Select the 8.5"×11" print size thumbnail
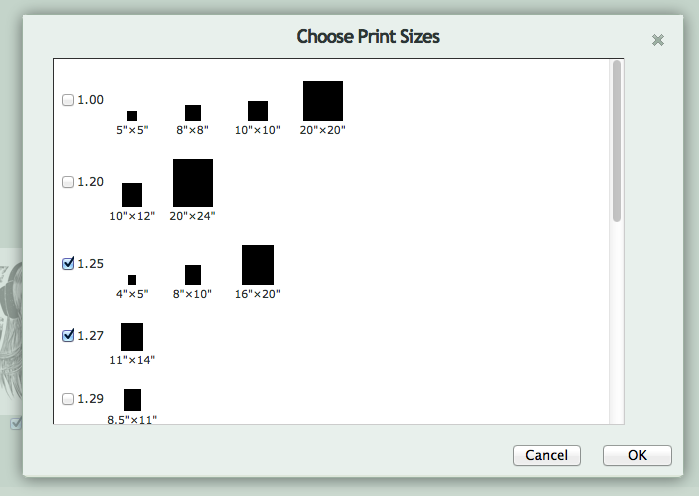The image size is (699, 496). [x=132, y=400]
